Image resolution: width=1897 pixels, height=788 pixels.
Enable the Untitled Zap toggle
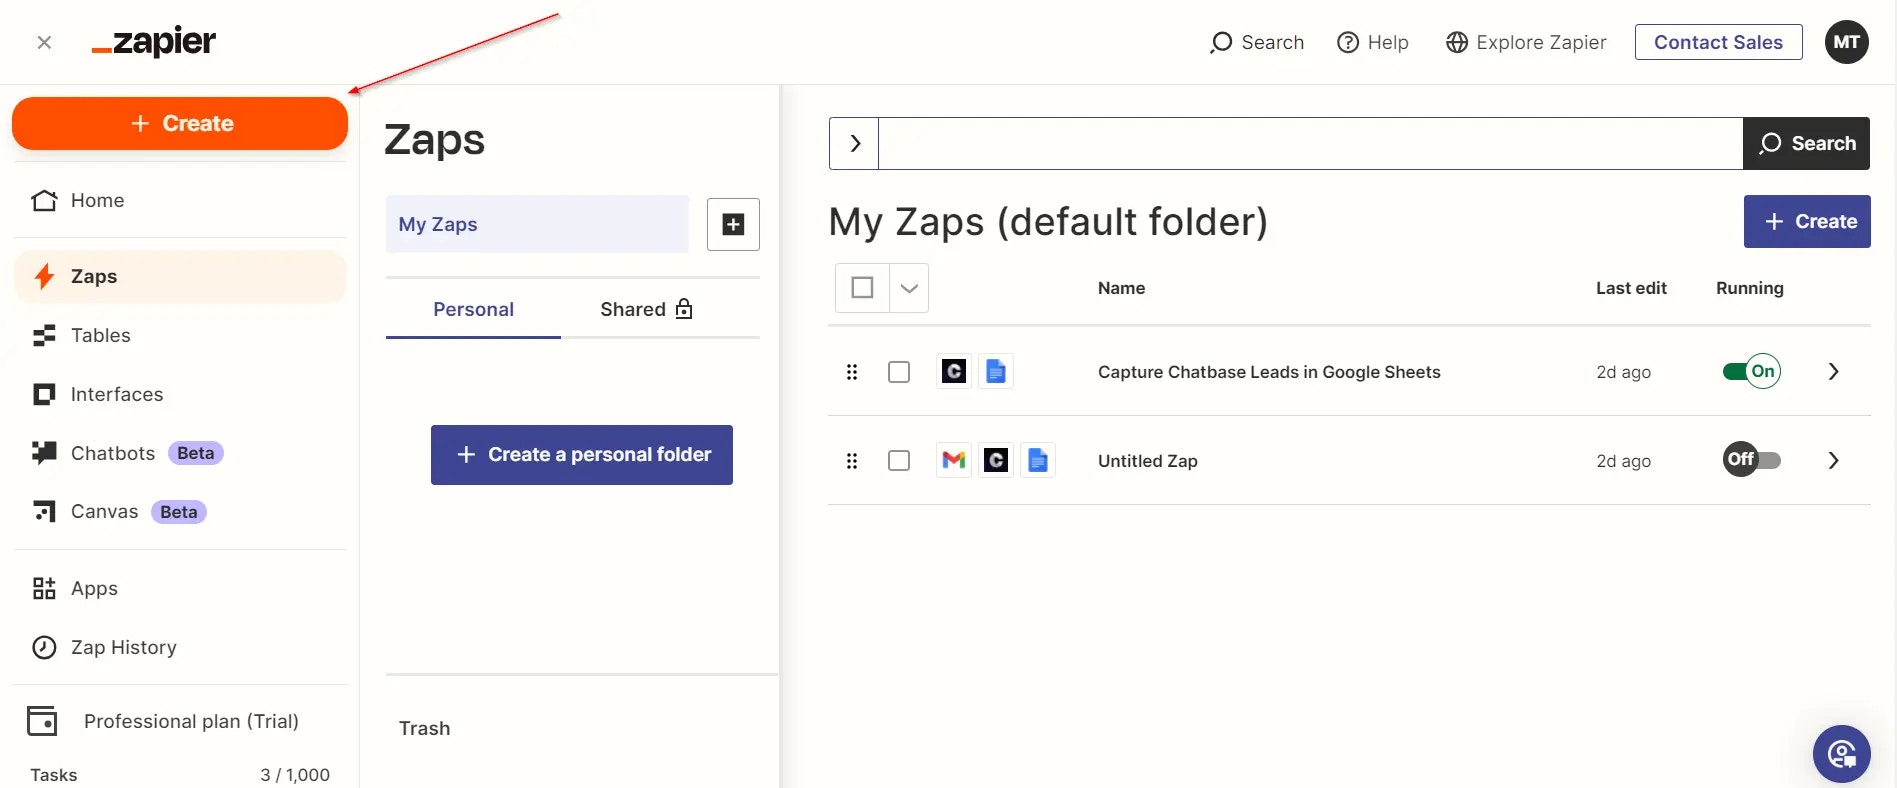[1751, 460]
